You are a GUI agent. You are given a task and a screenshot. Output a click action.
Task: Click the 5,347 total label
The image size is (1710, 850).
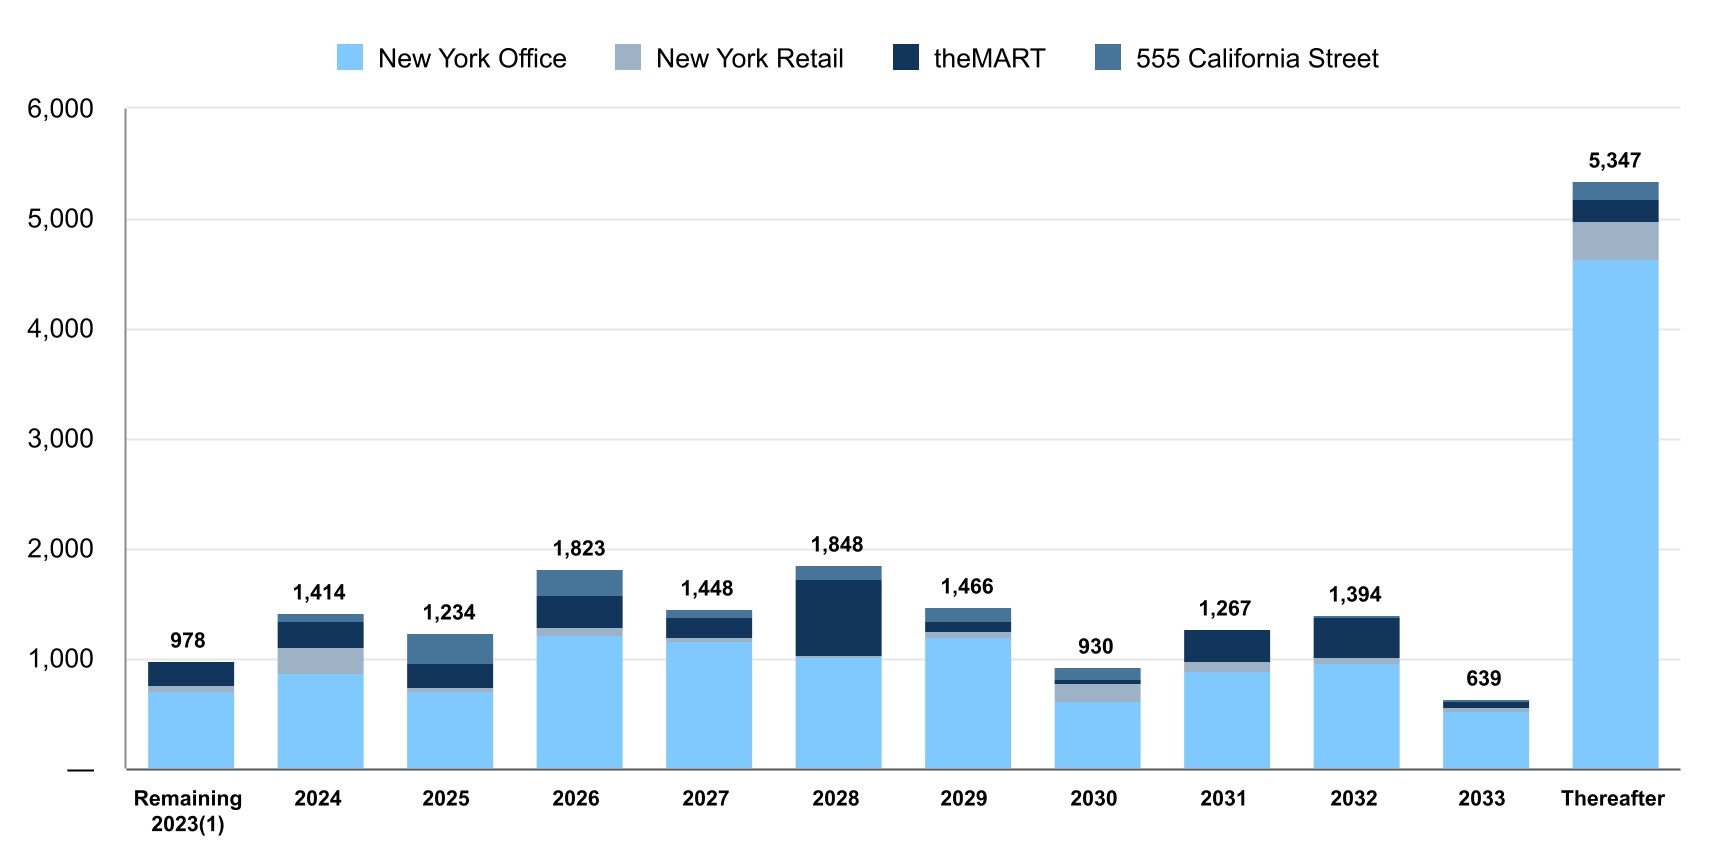click(x=1615, y=160)
